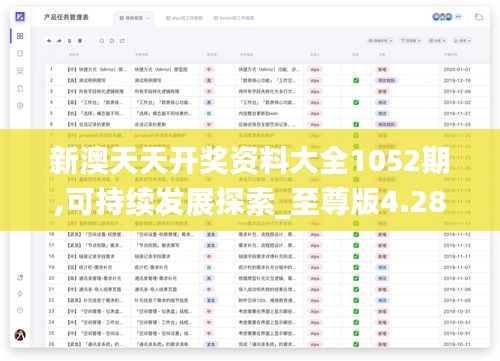Viewport: 500px width, 361px height.
Task: Click the redo arrow in the toolbar
Action: (59, 41)
